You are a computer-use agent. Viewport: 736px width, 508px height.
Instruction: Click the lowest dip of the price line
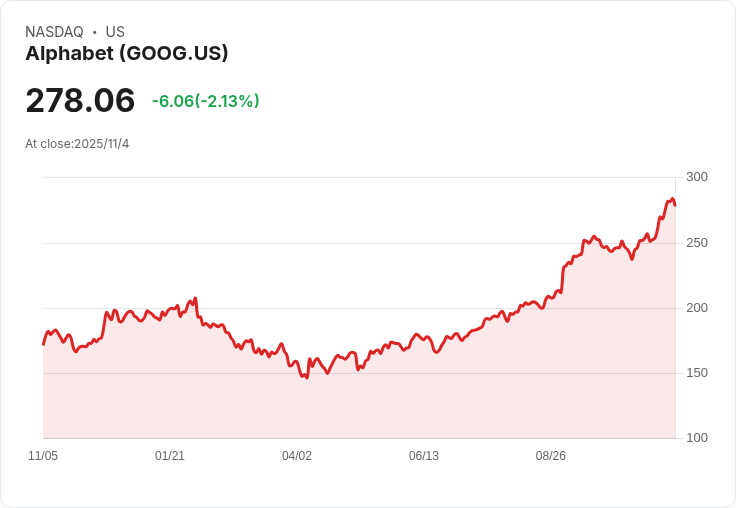306,378
